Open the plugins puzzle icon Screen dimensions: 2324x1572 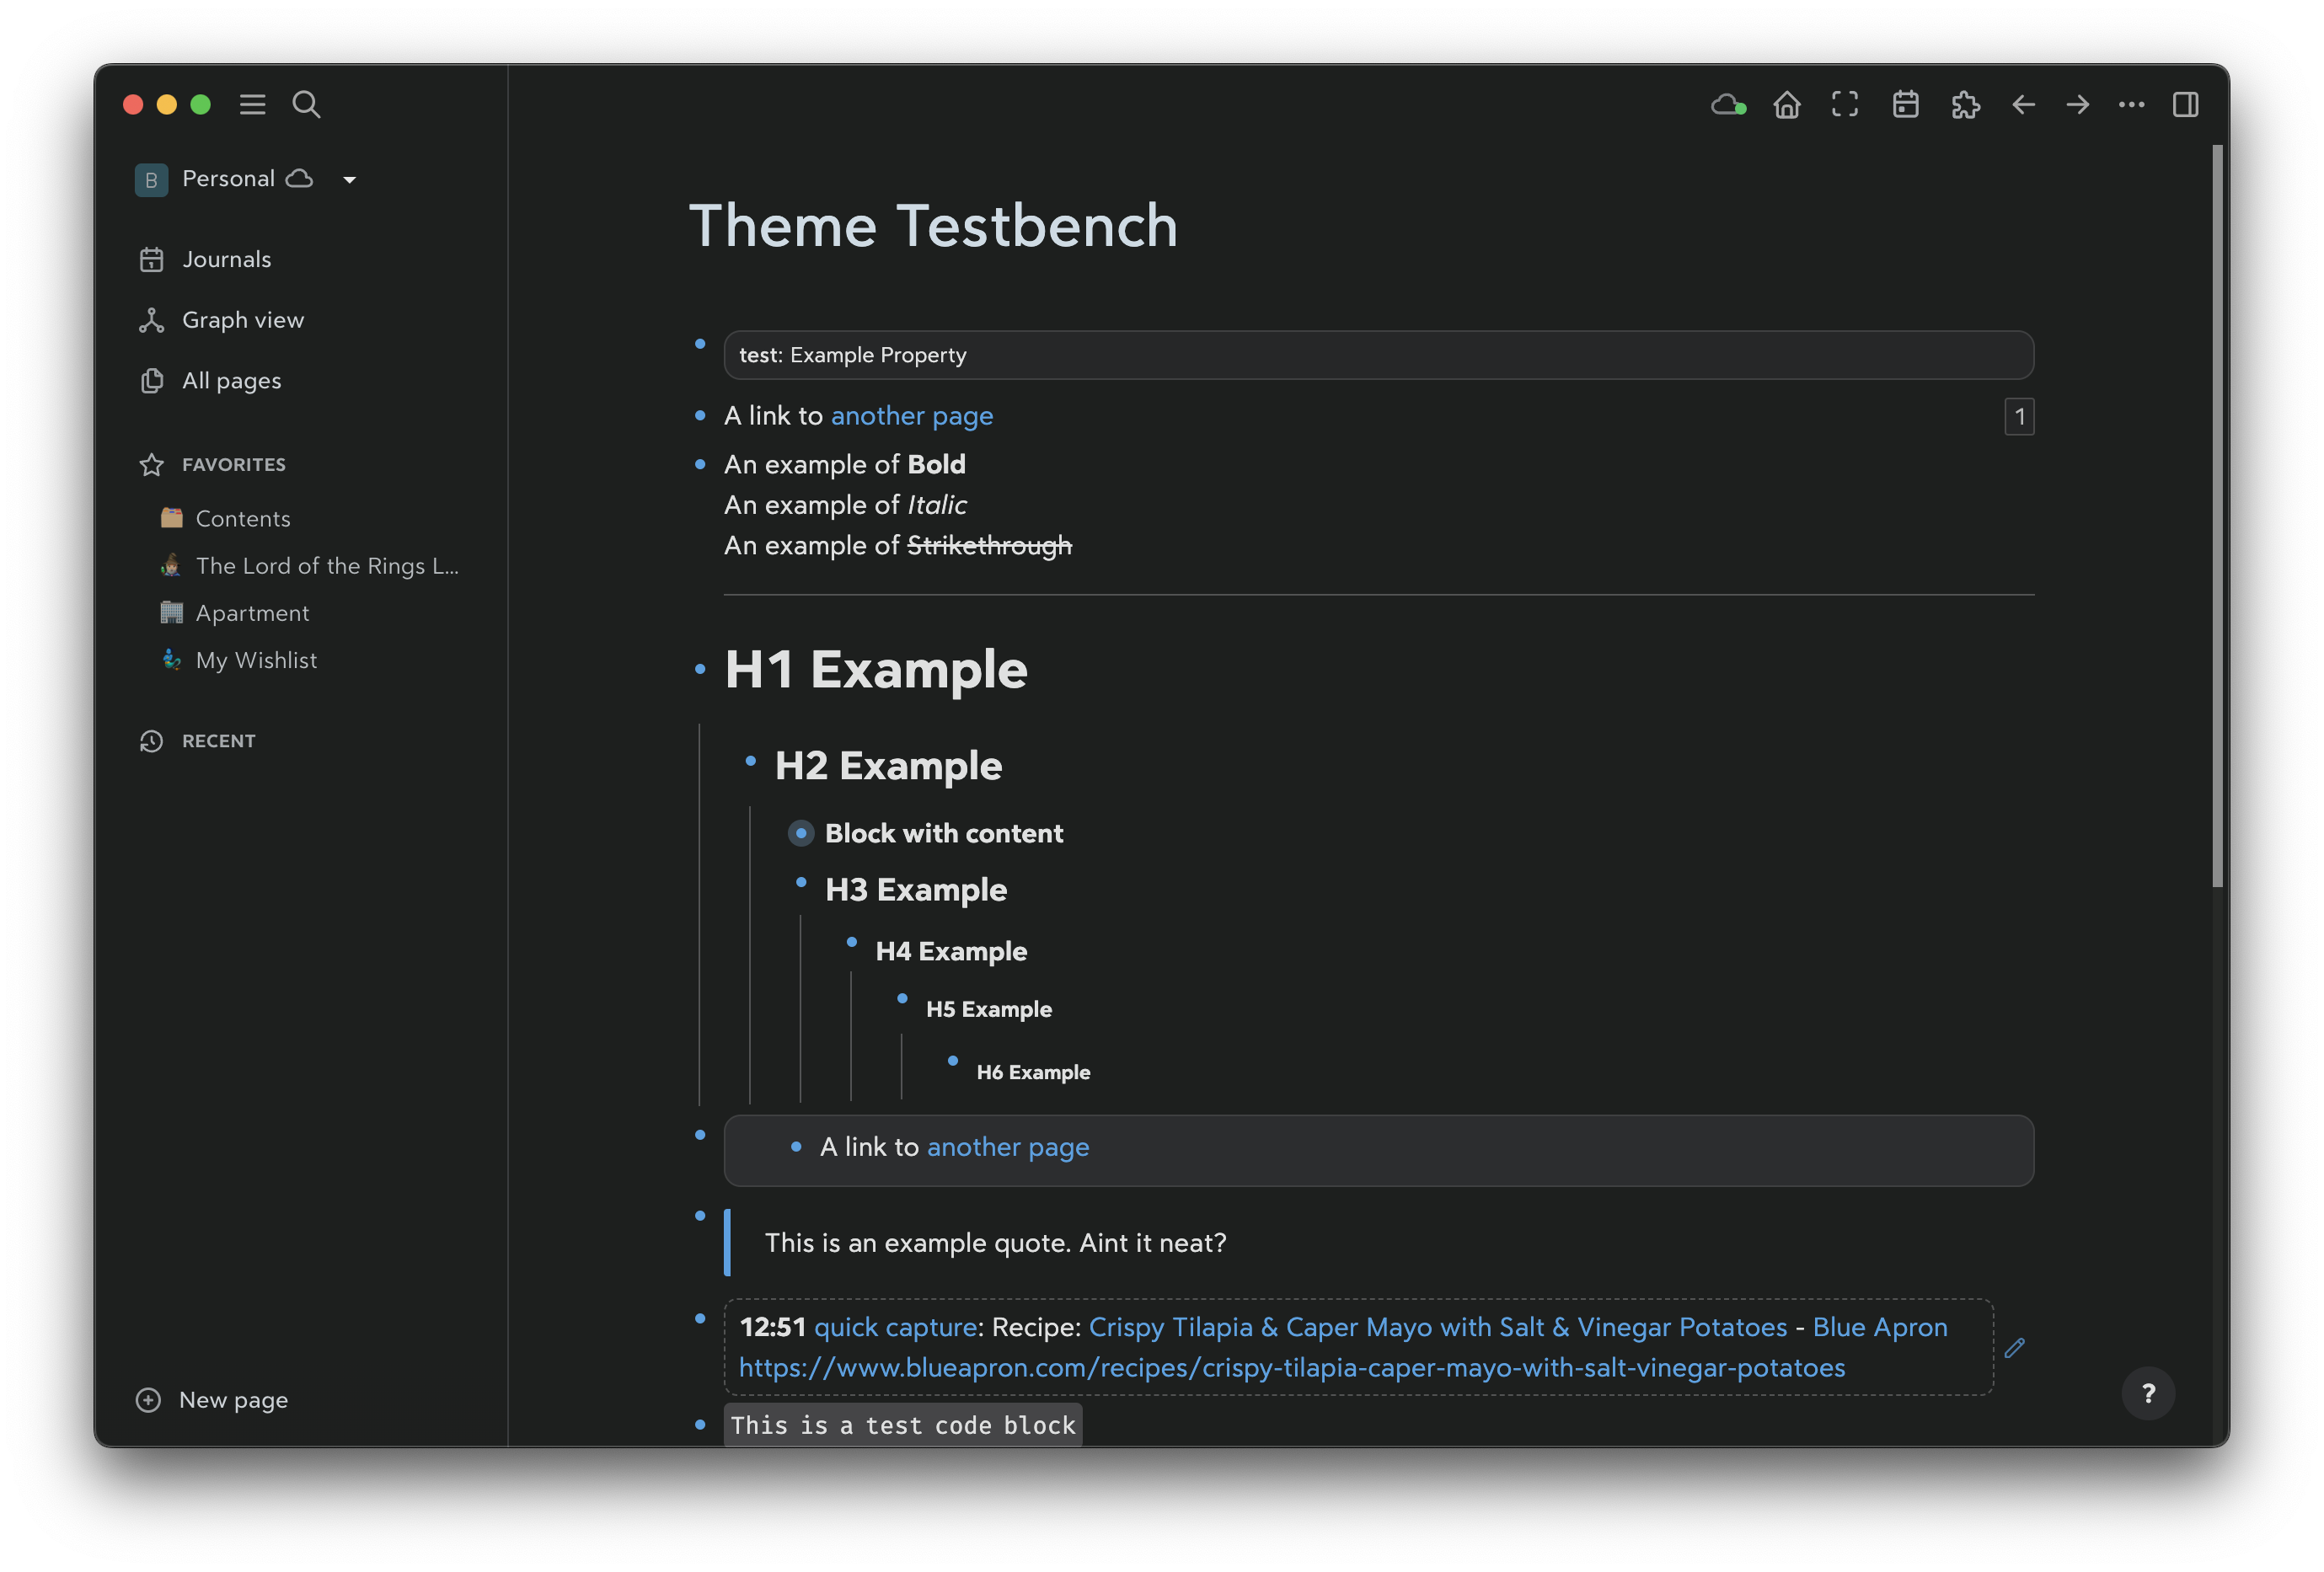1965,105
